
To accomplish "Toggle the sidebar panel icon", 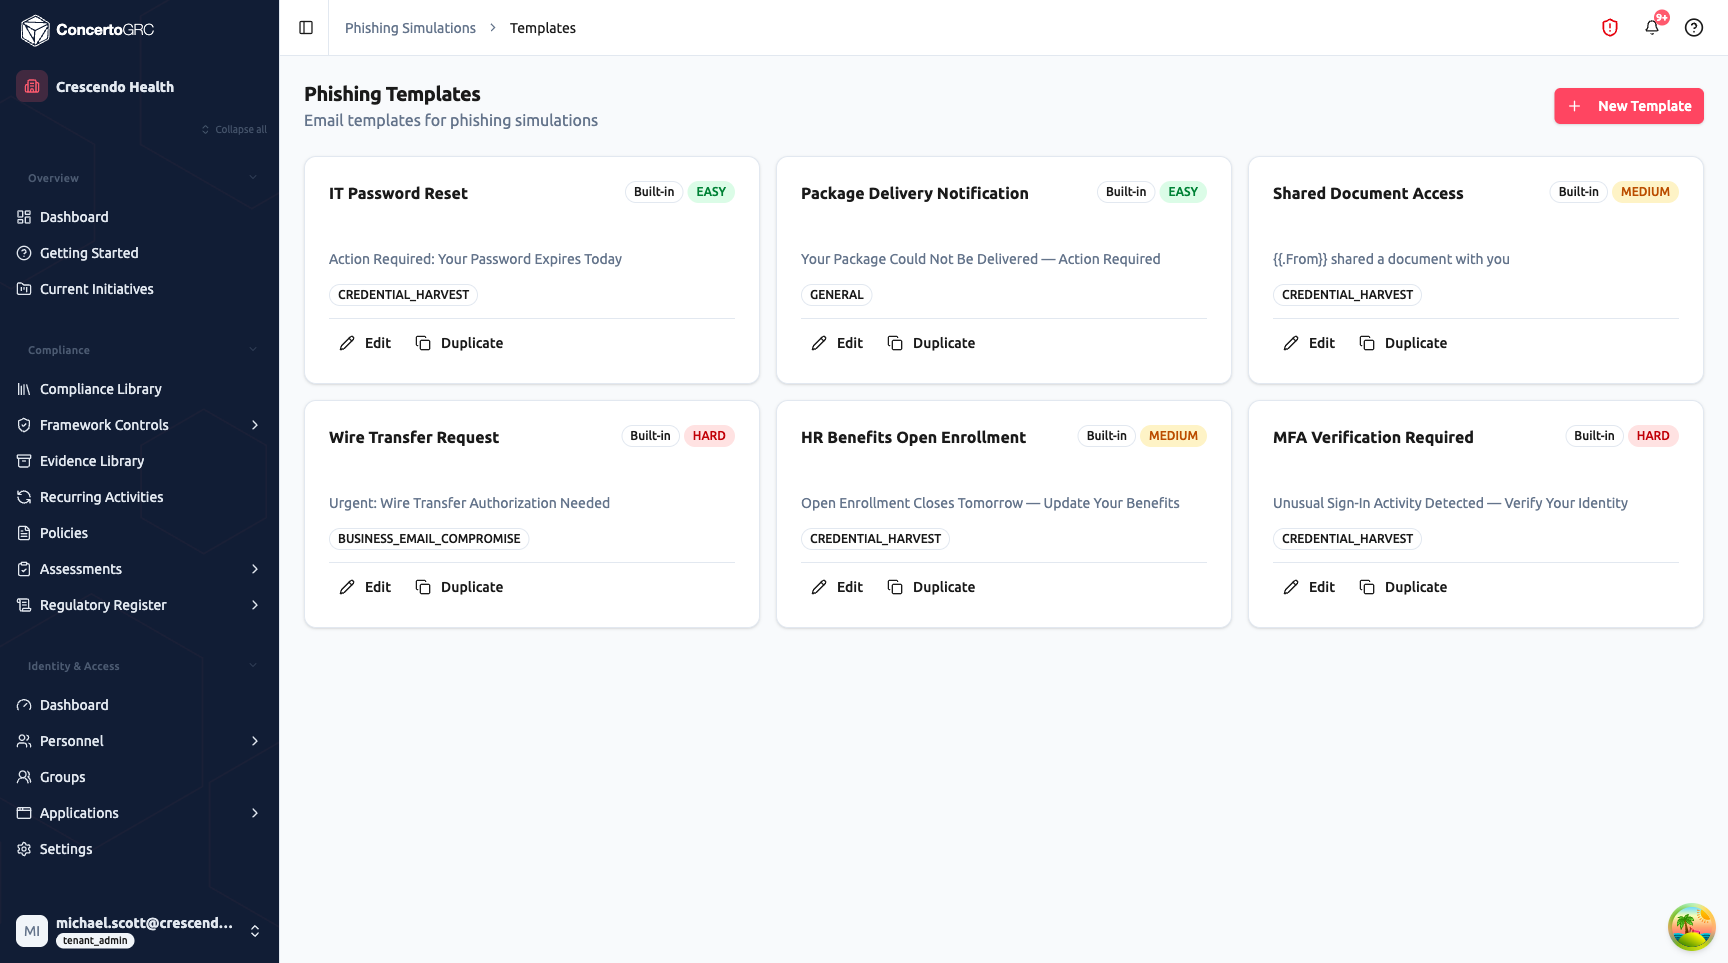I will 306,28.
